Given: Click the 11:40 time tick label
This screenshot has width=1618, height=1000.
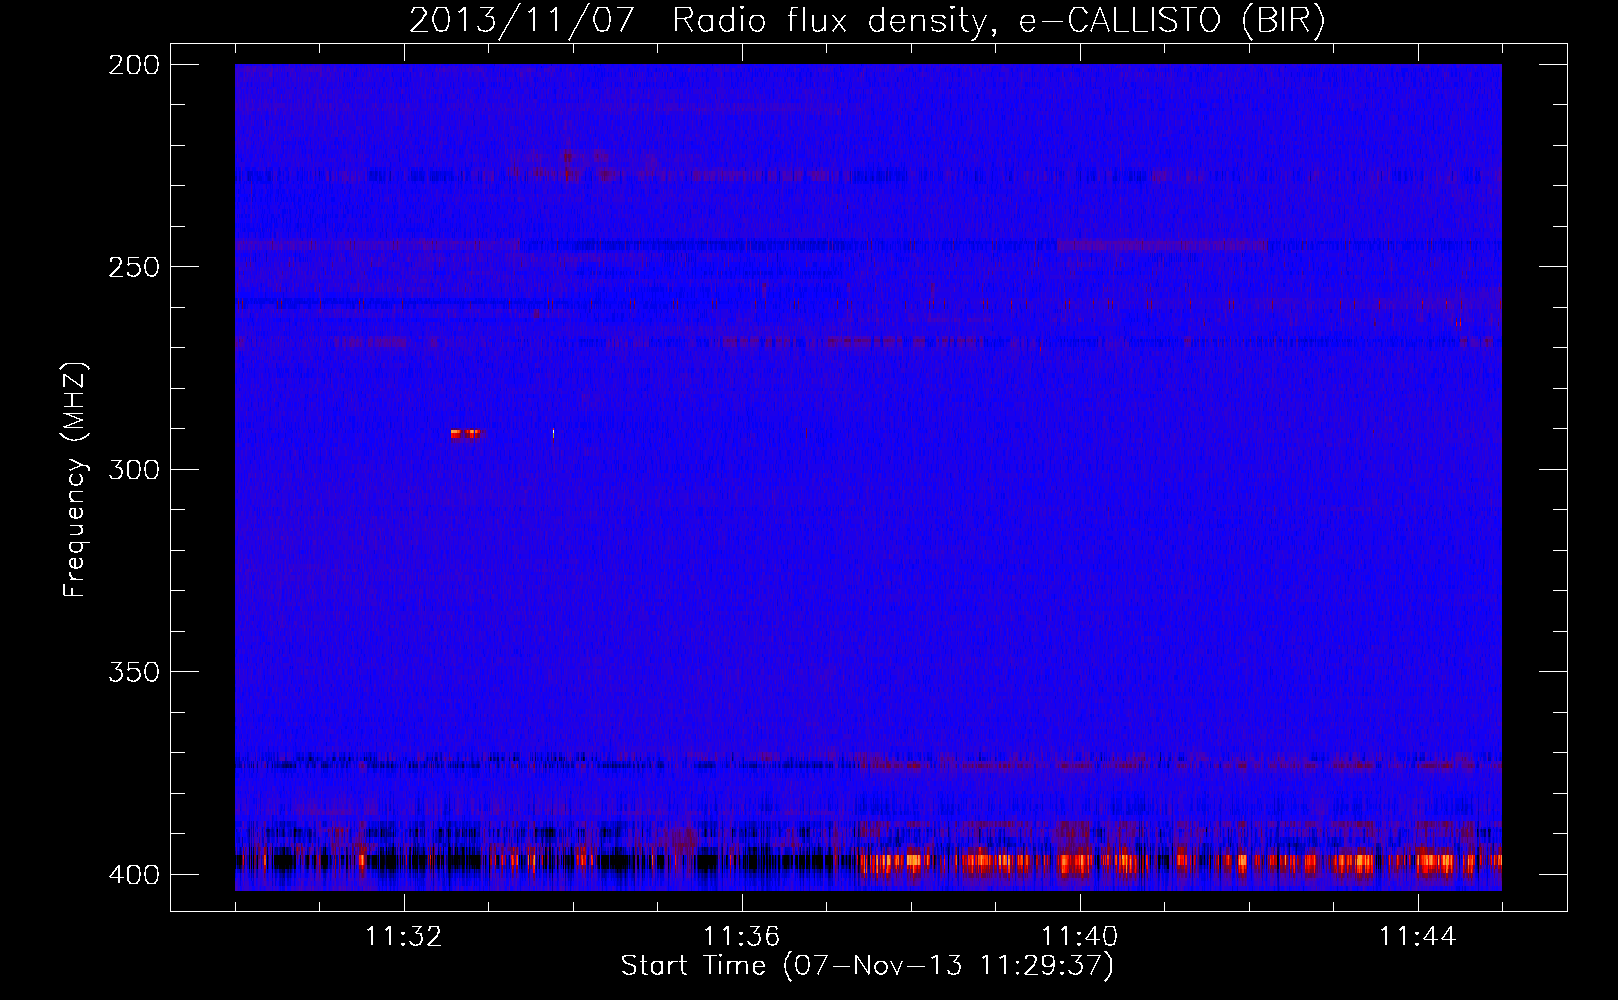Looking at the screenshot, I should click(x=1080, y=937).
